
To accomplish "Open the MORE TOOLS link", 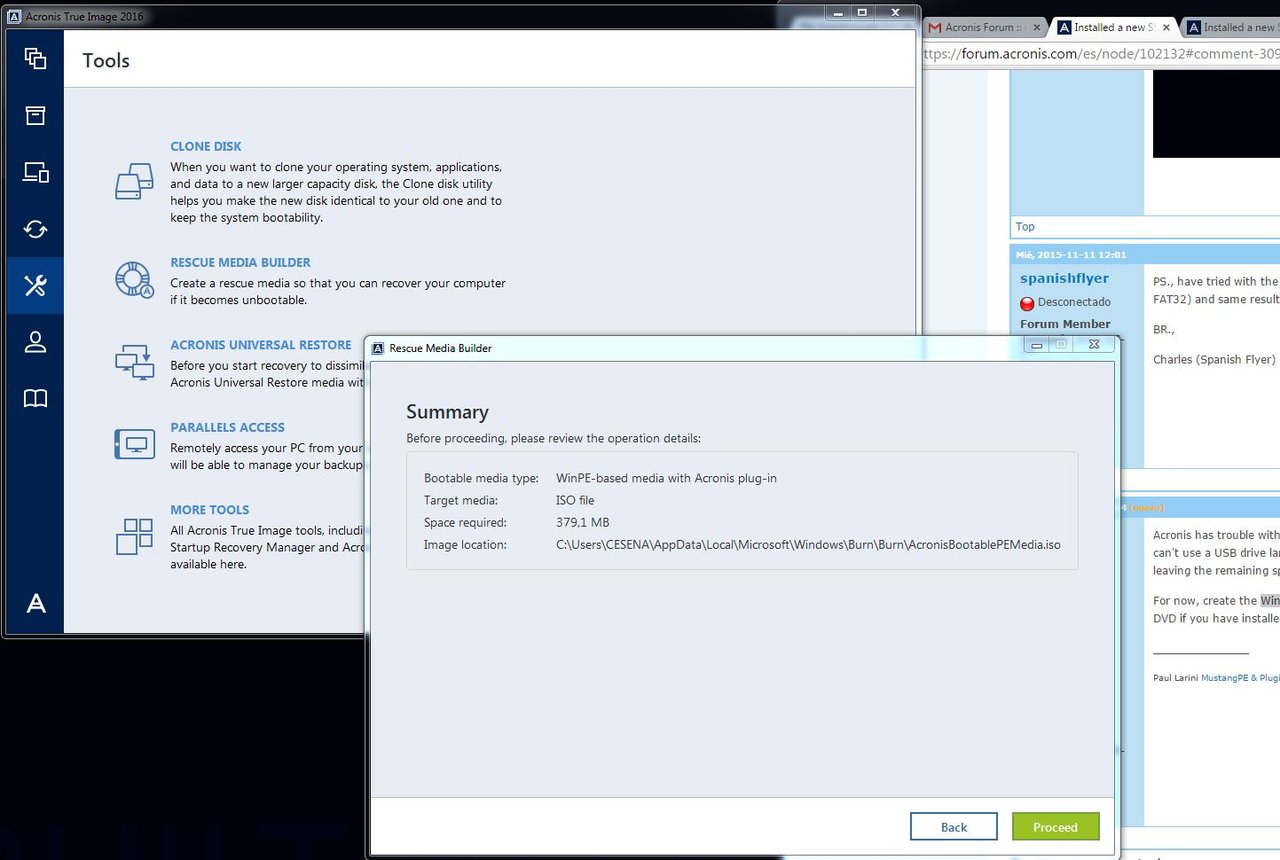I will (210, 509).
